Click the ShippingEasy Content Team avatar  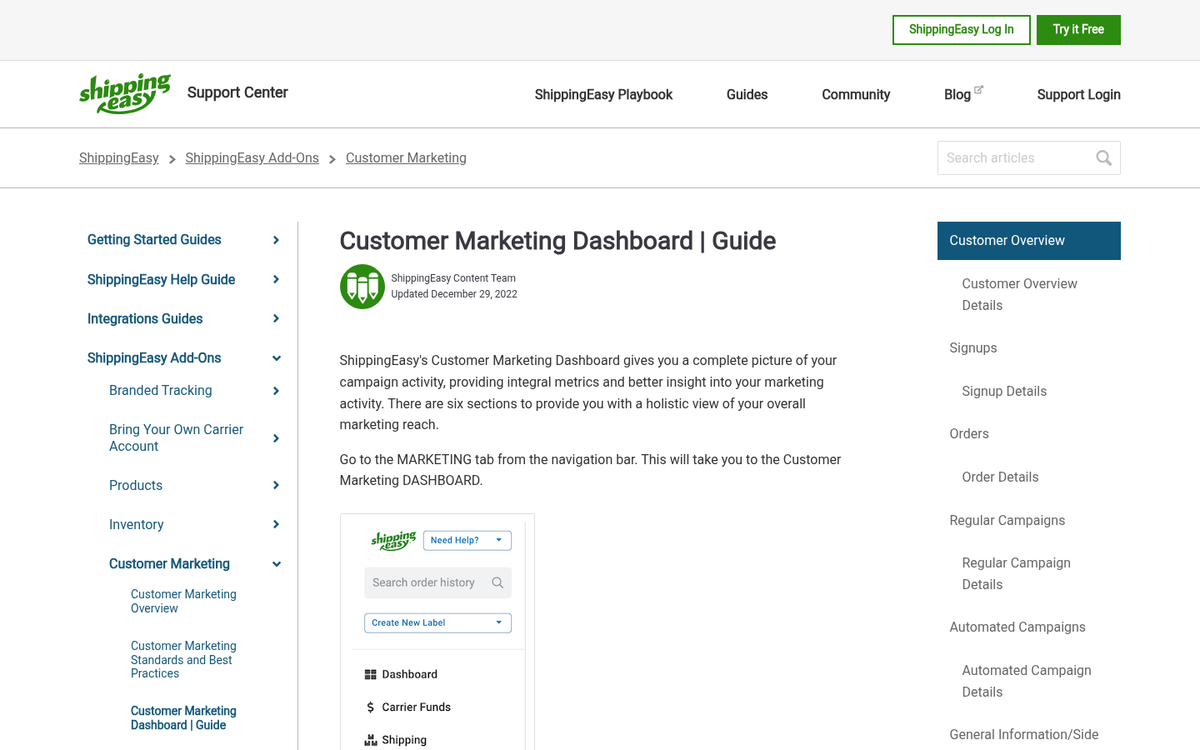362,287
